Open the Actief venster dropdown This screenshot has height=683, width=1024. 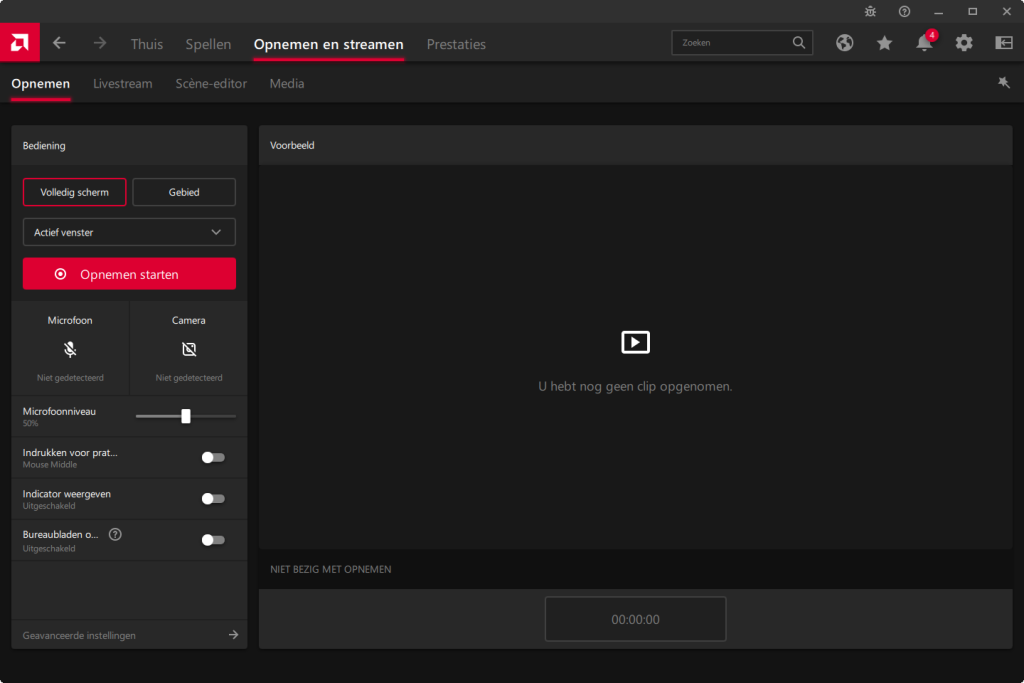tap(129, 232)
